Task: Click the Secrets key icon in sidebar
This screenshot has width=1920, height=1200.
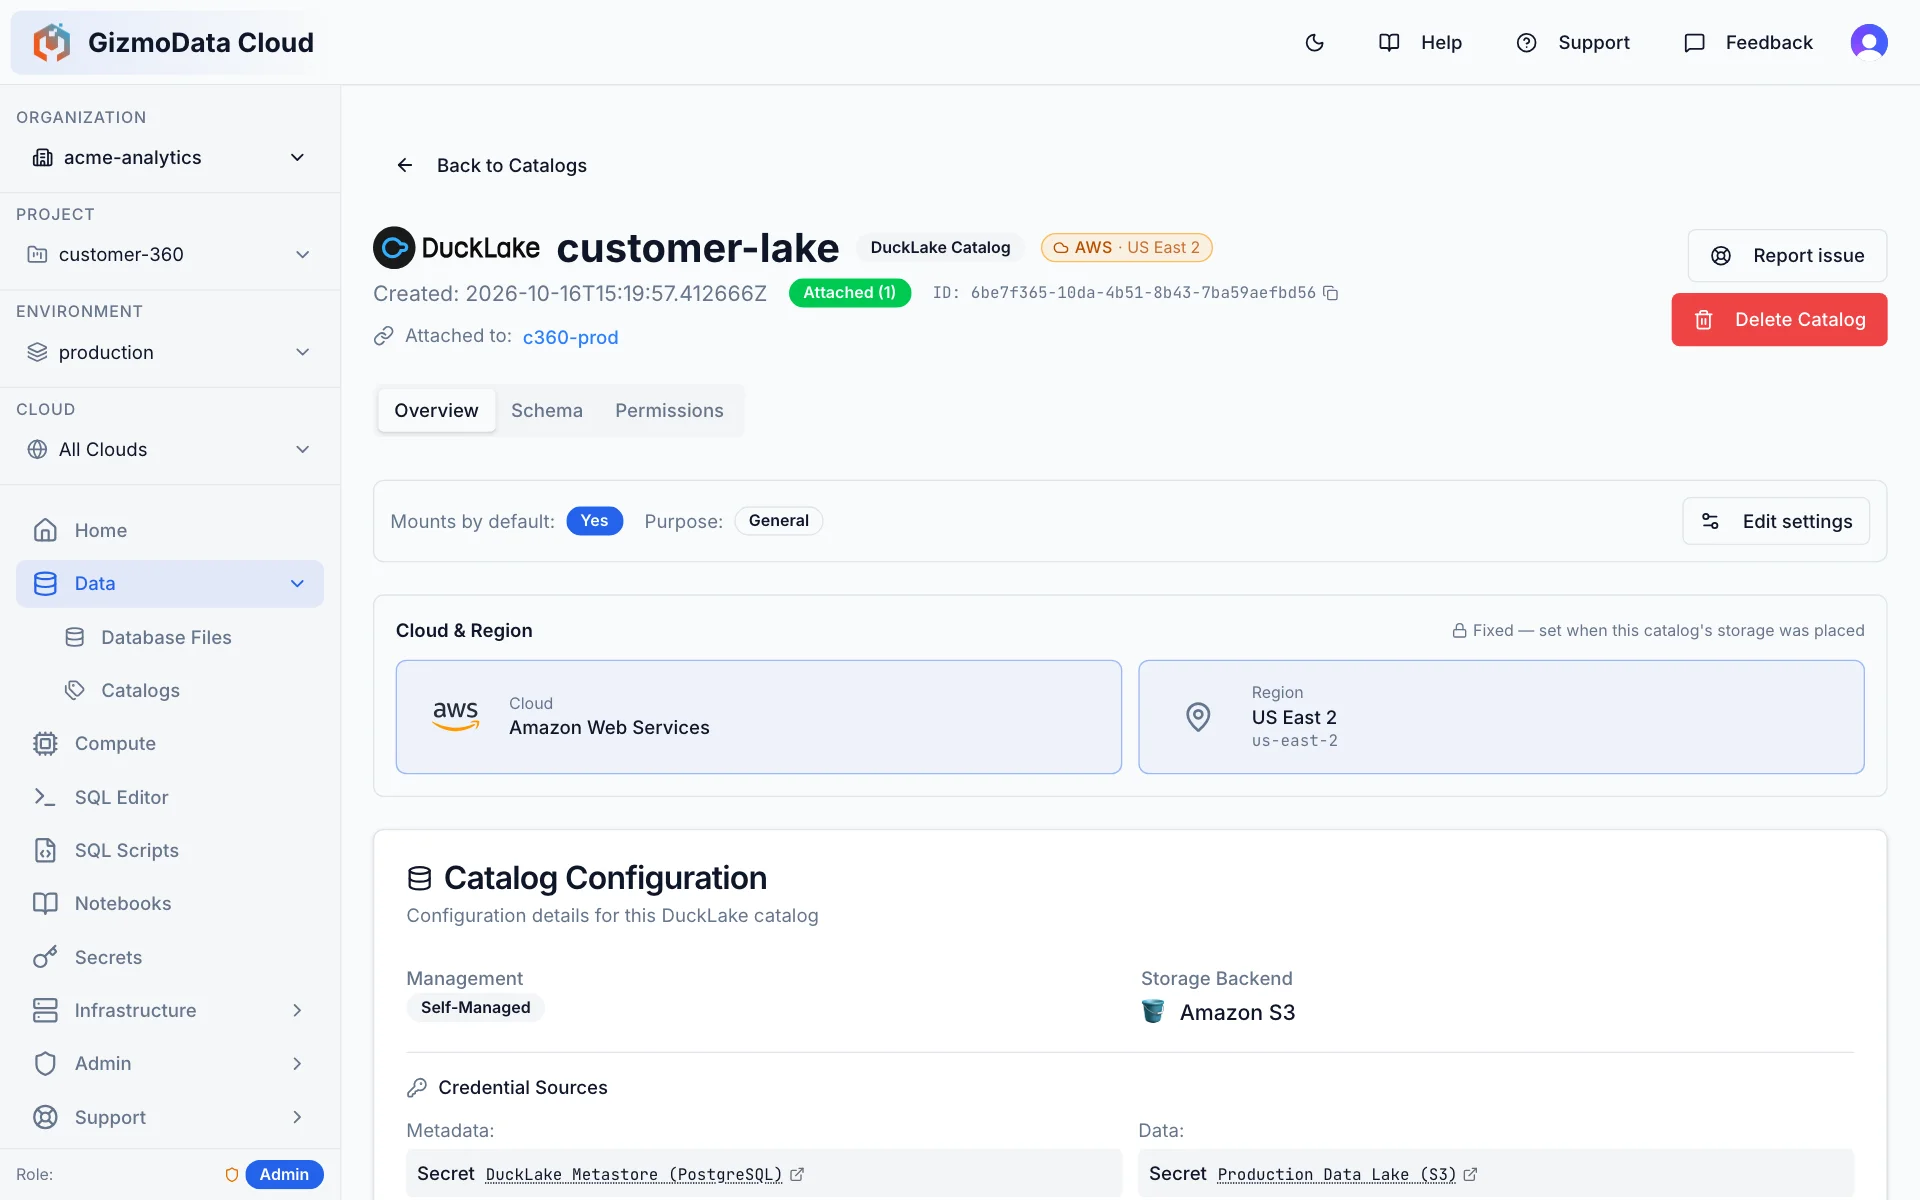Action: pyautogui.click(x=45, y=957)
